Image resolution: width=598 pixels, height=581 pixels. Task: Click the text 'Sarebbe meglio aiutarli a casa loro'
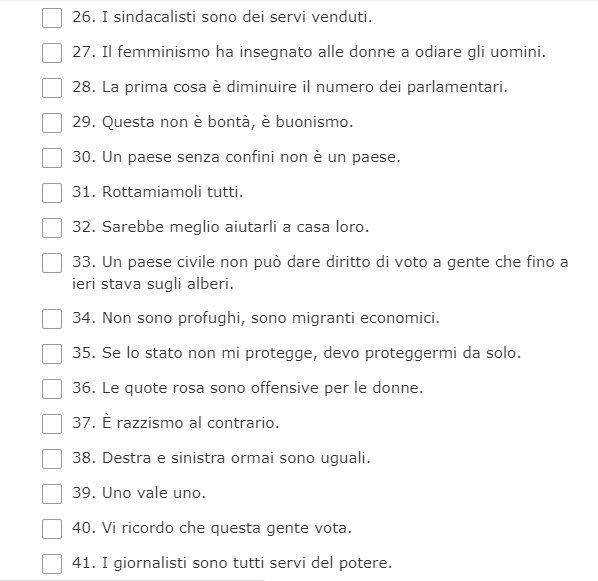(x=235, y=227)
